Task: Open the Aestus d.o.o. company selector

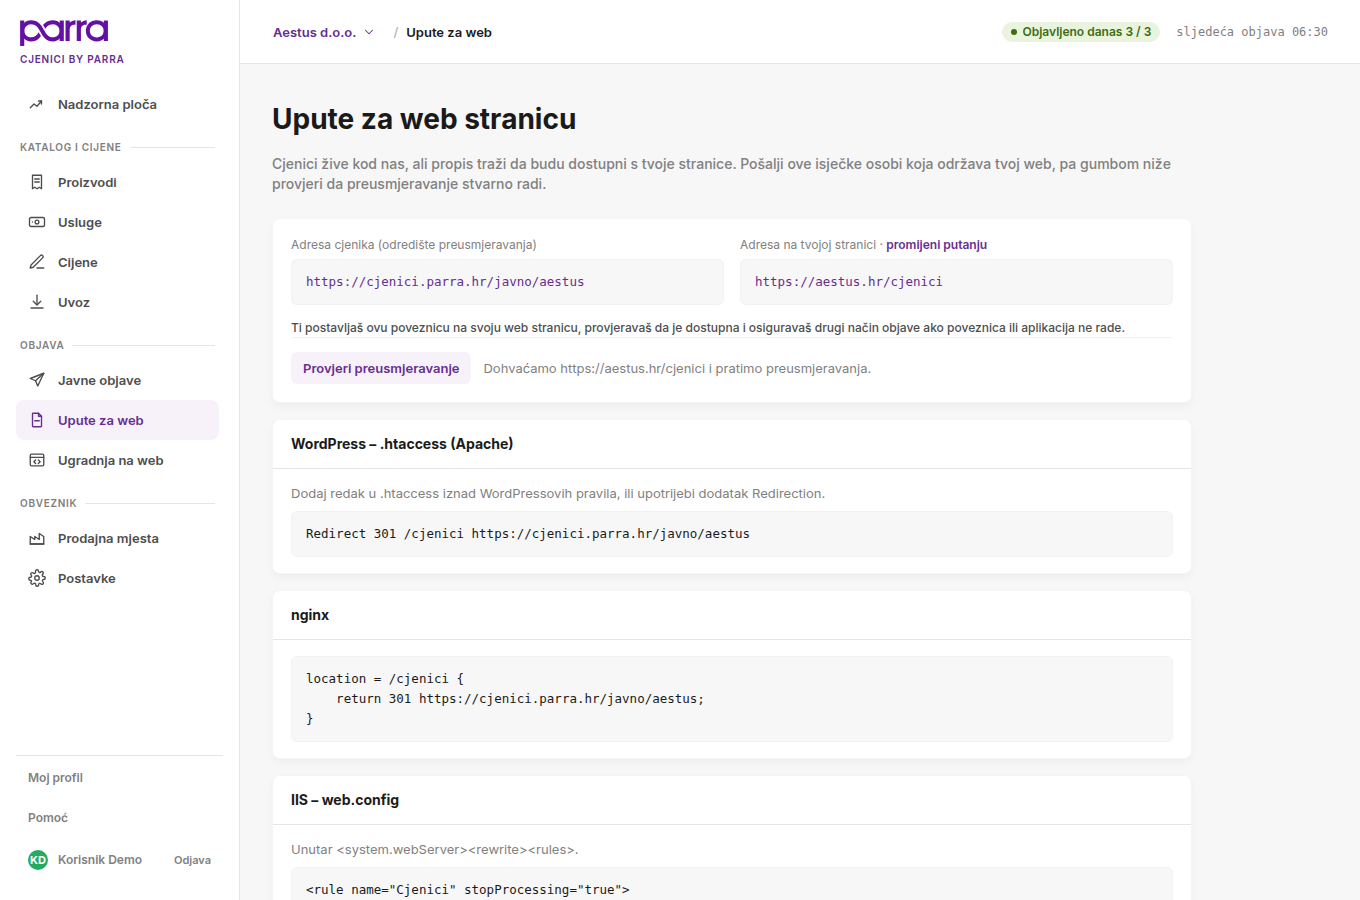Action: coord(323,32)
